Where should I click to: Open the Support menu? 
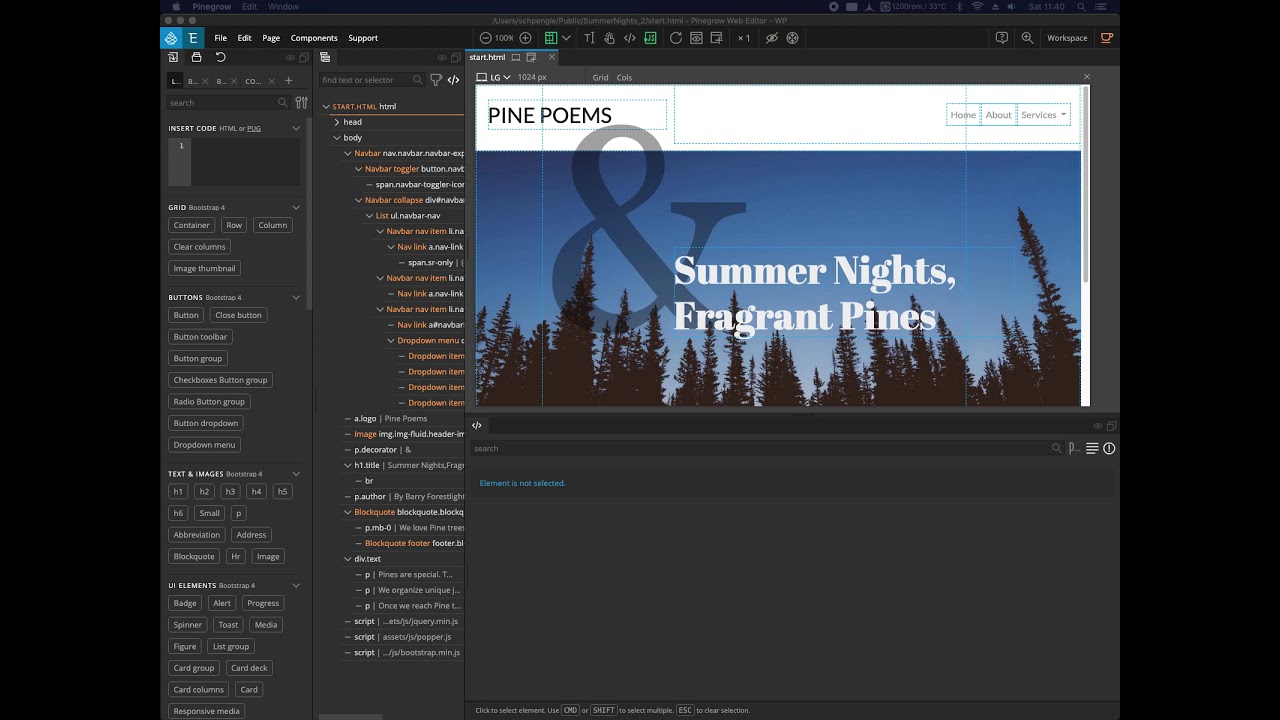pos(363,38)
